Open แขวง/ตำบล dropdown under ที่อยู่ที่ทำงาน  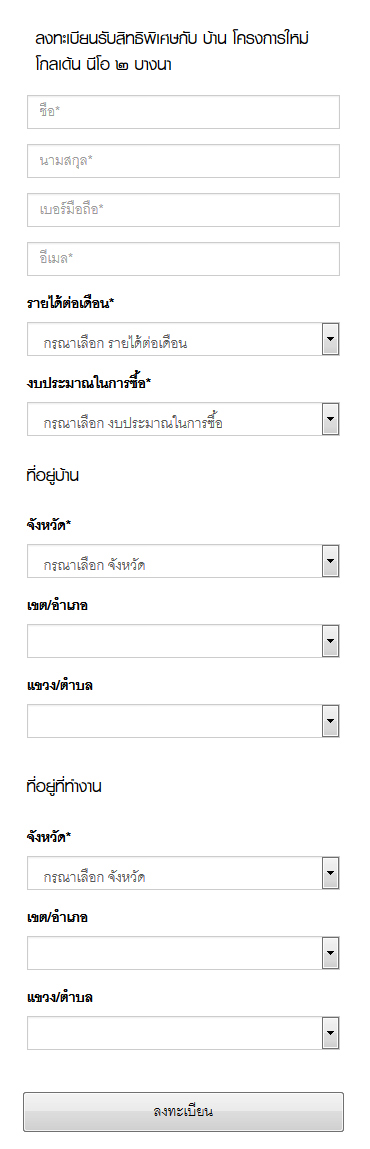pos(183,1033)
